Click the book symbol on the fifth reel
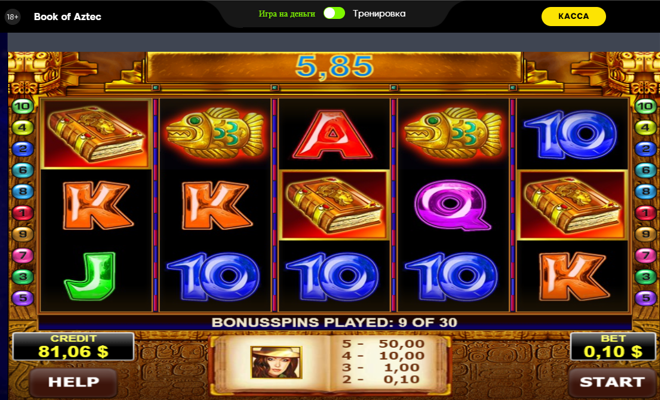 click(572, 205)
